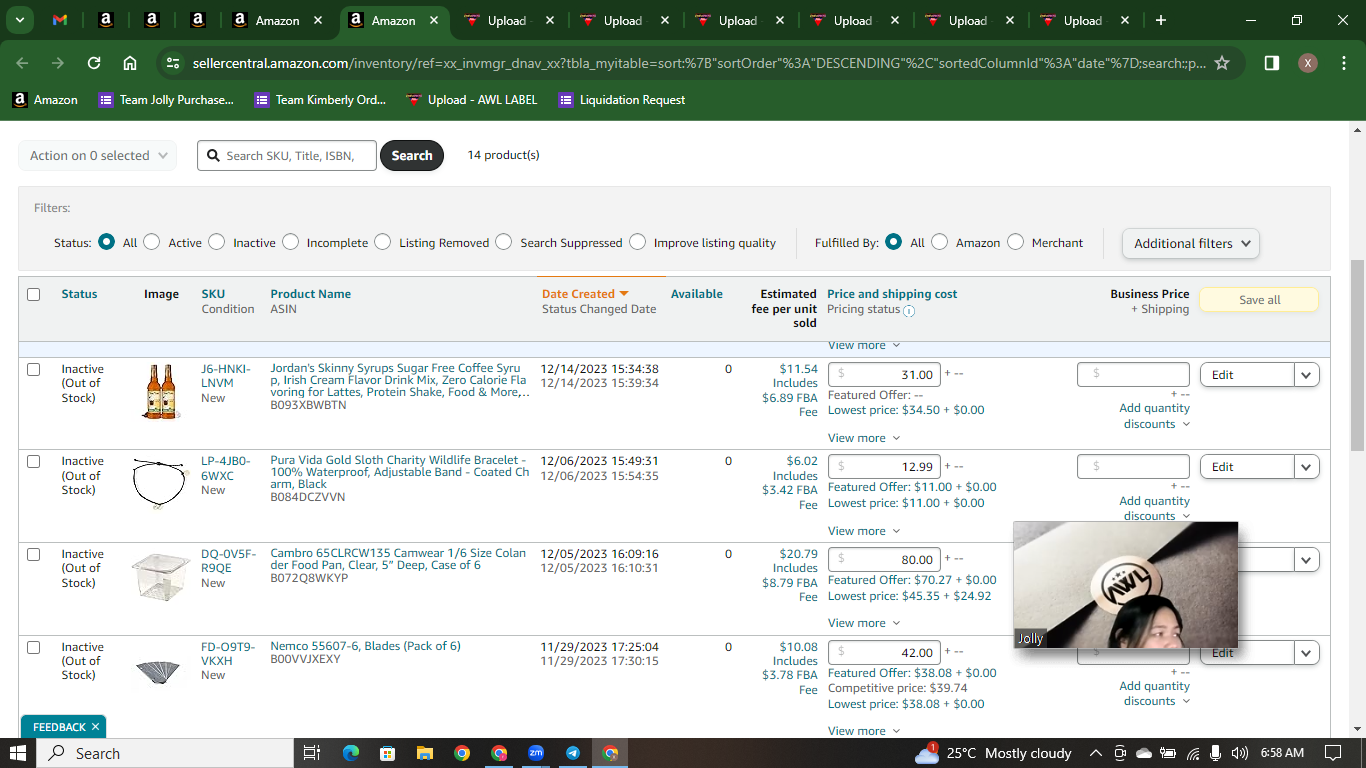The image size is (1366, 768).
Task: Bookmark this page with the star icon
Action: click(x=1222, y=63)
